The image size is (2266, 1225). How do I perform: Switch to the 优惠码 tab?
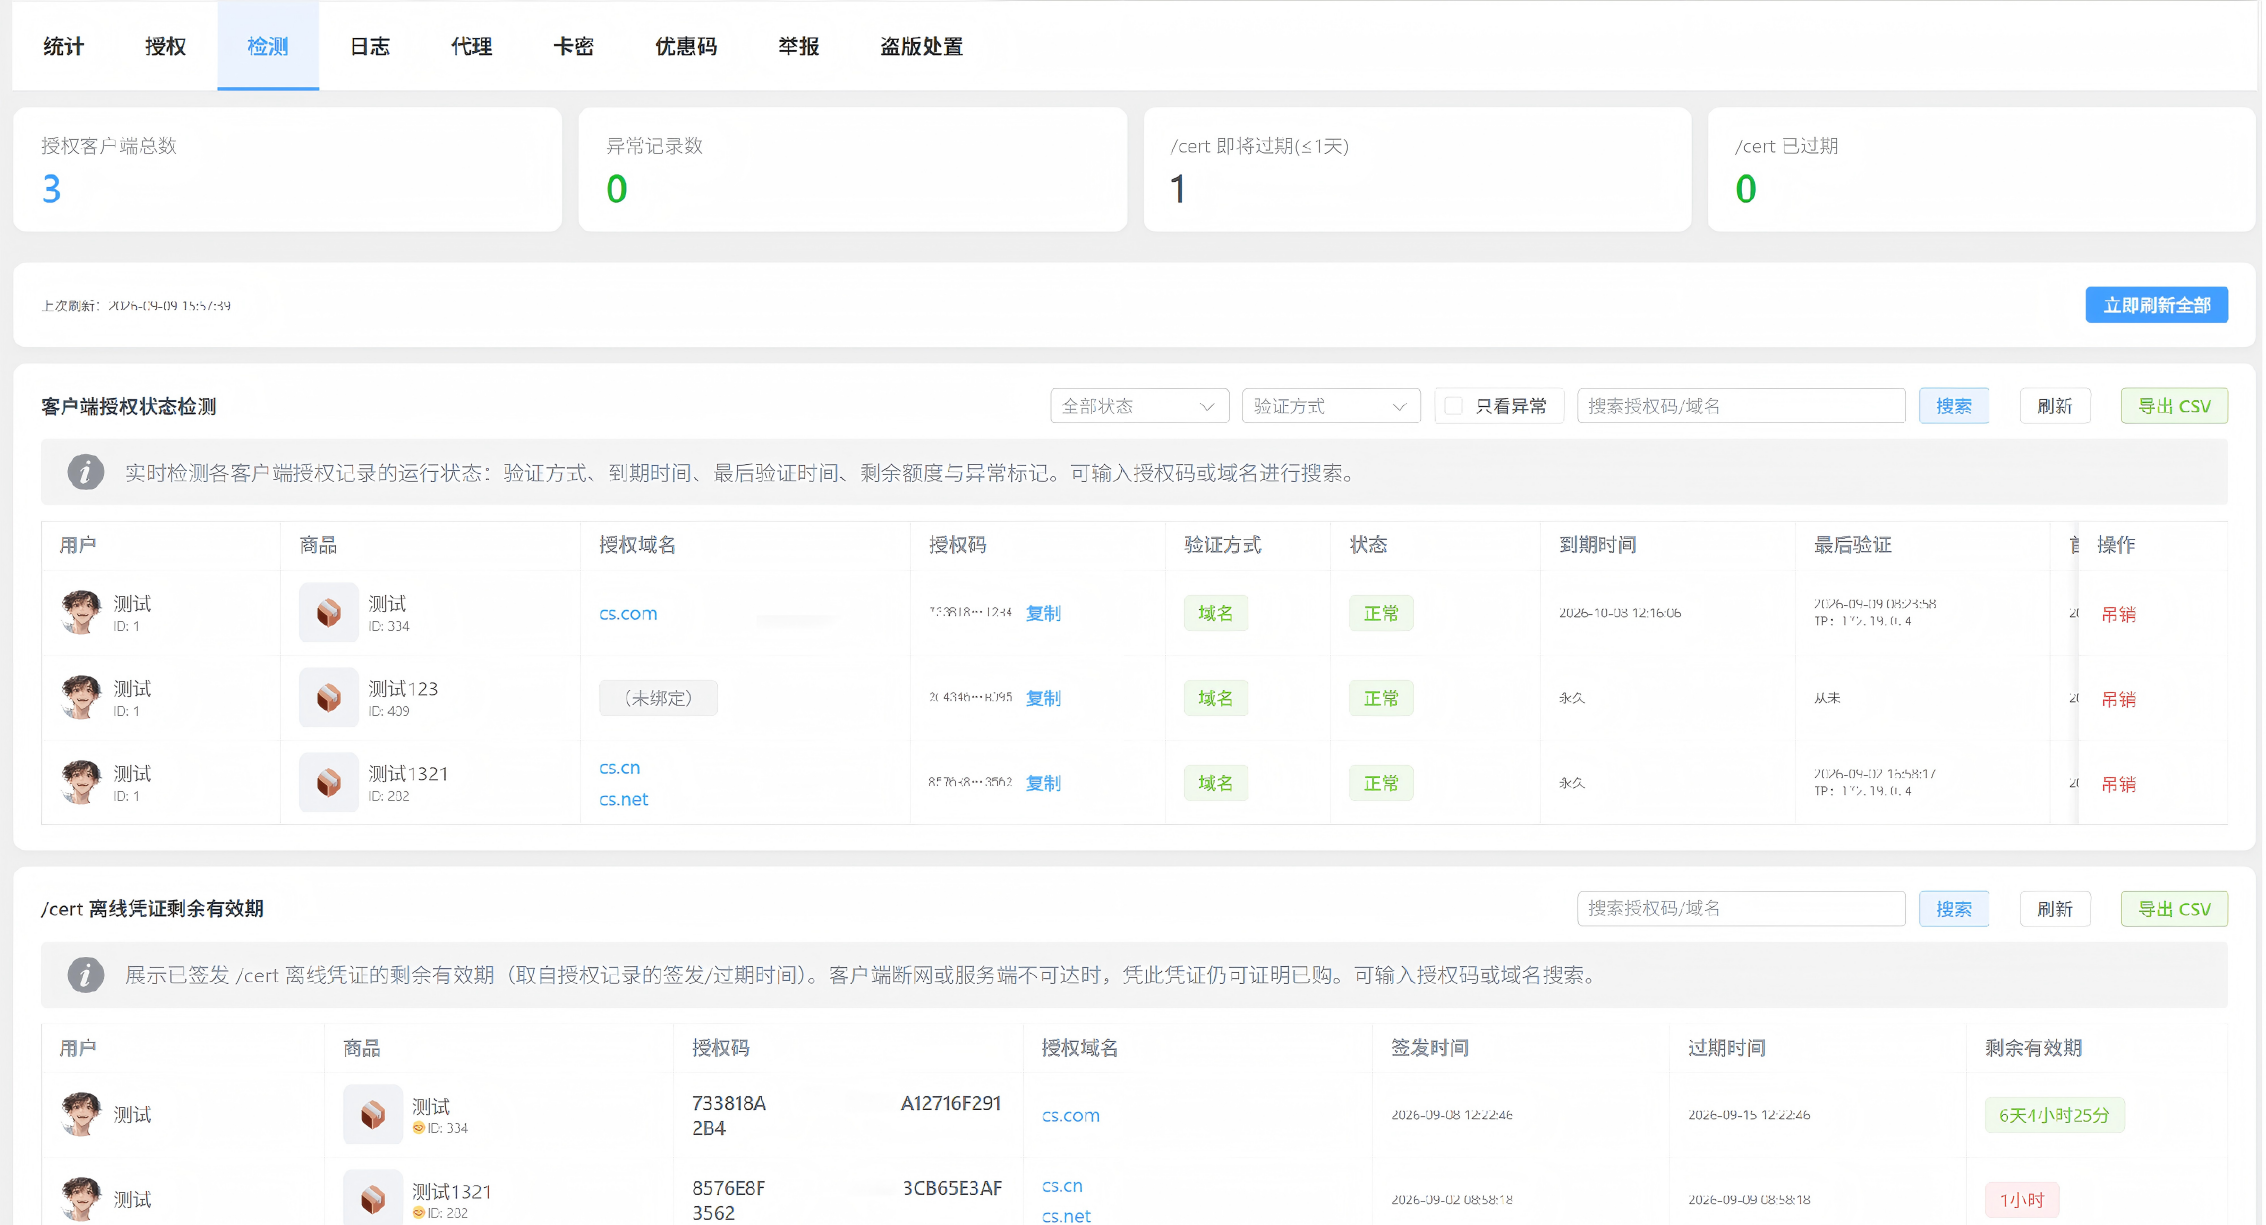tap(686, 46)
